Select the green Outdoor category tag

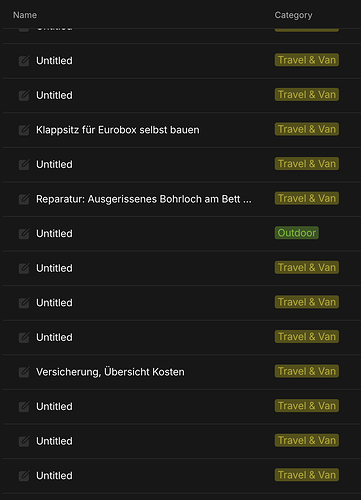pos(297,233)
